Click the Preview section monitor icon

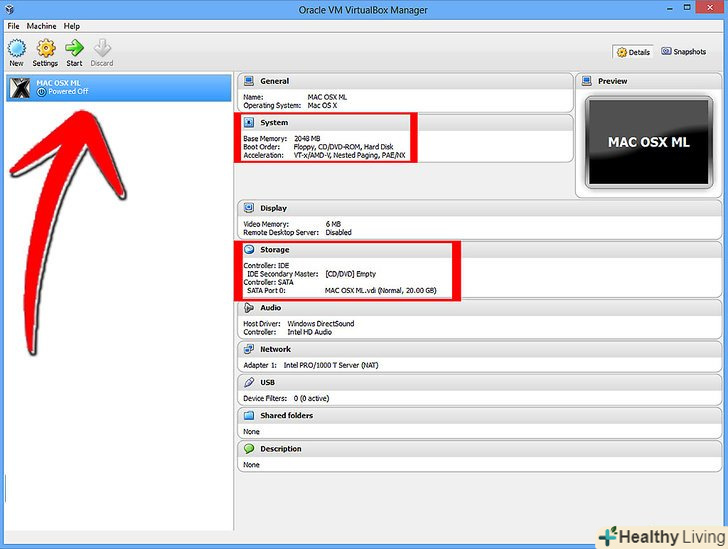click(x=586, y=81)
